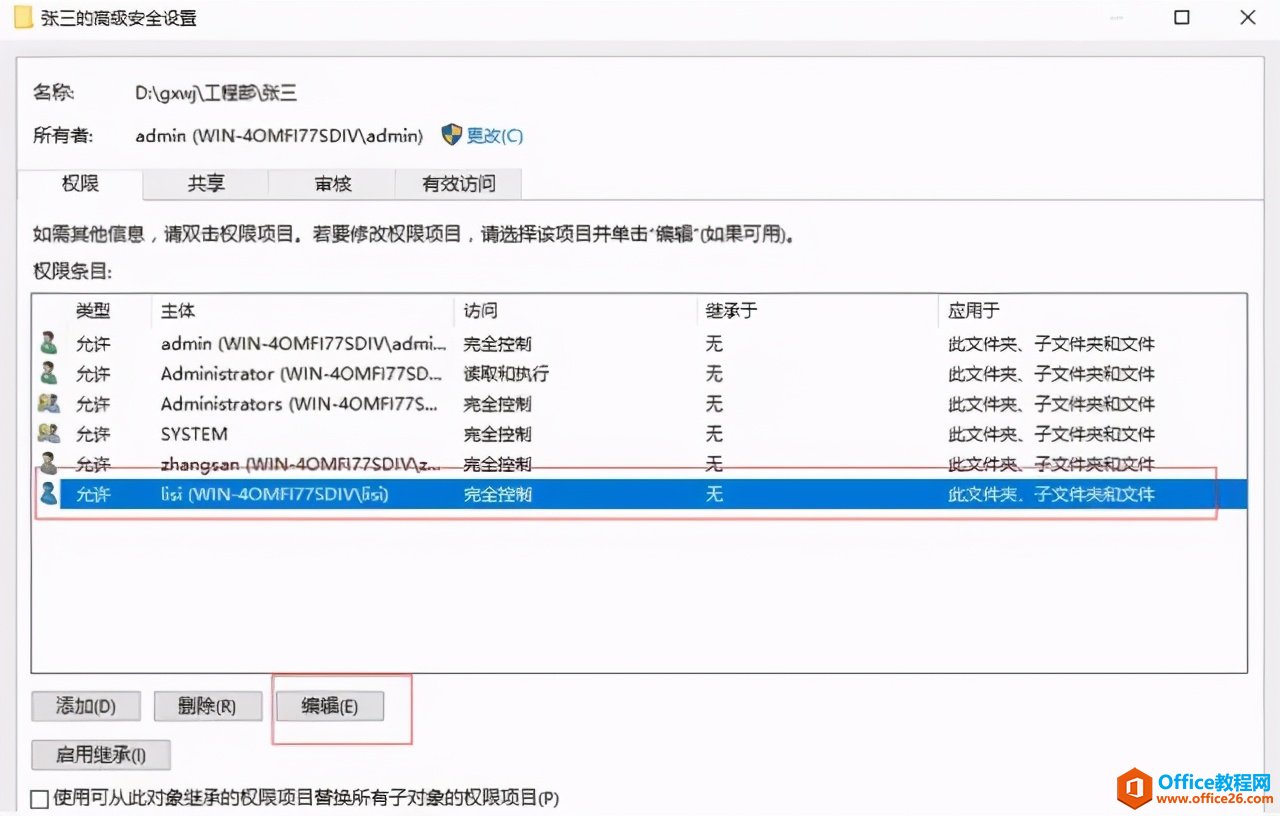
Task: Click the Administrators group icon
Action: [x=48, y=403]
